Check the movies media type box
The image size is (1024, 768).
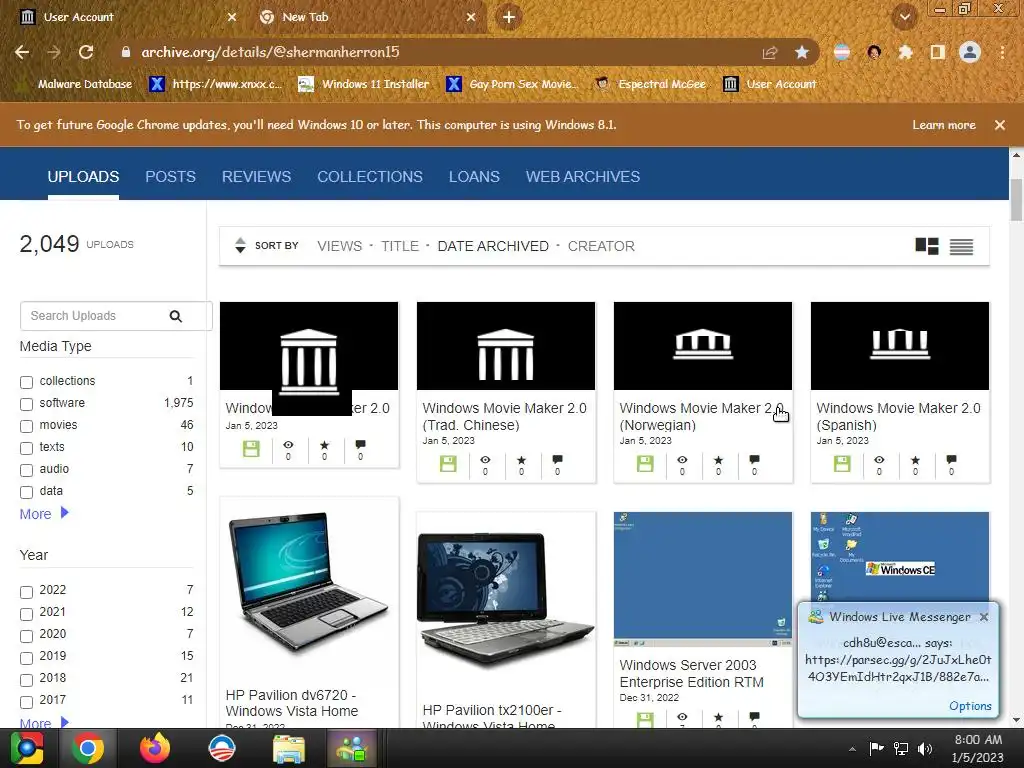click(26, 426)
